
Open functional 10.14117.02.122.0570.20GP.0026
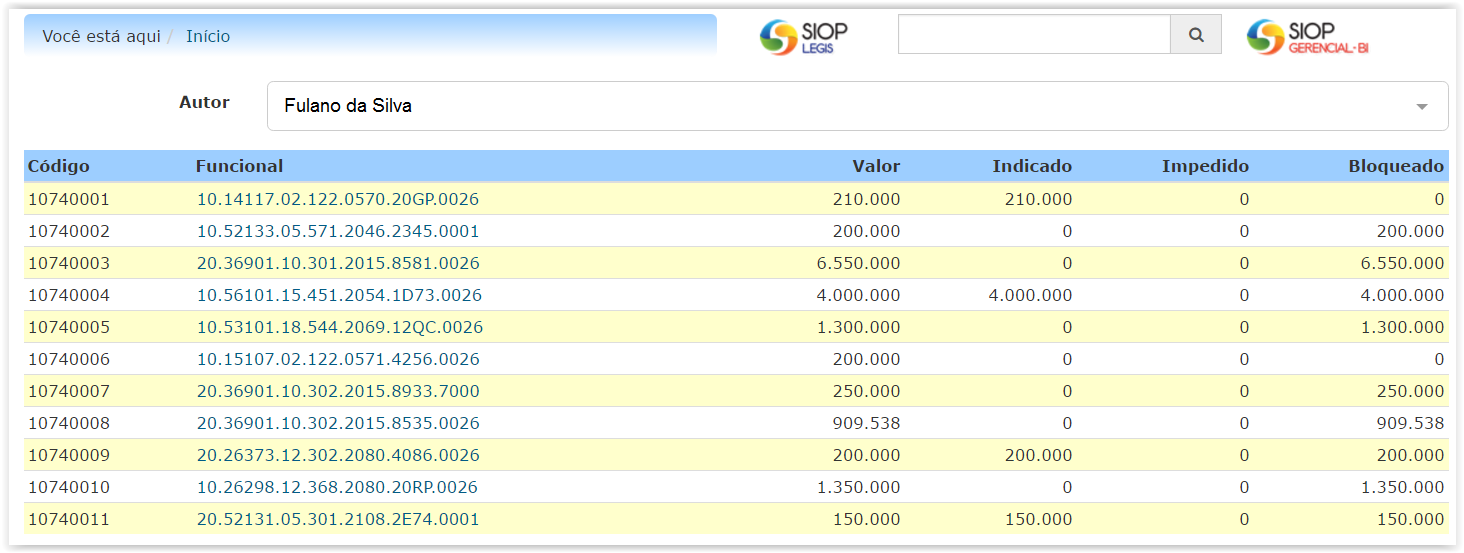tap(337, 199)
